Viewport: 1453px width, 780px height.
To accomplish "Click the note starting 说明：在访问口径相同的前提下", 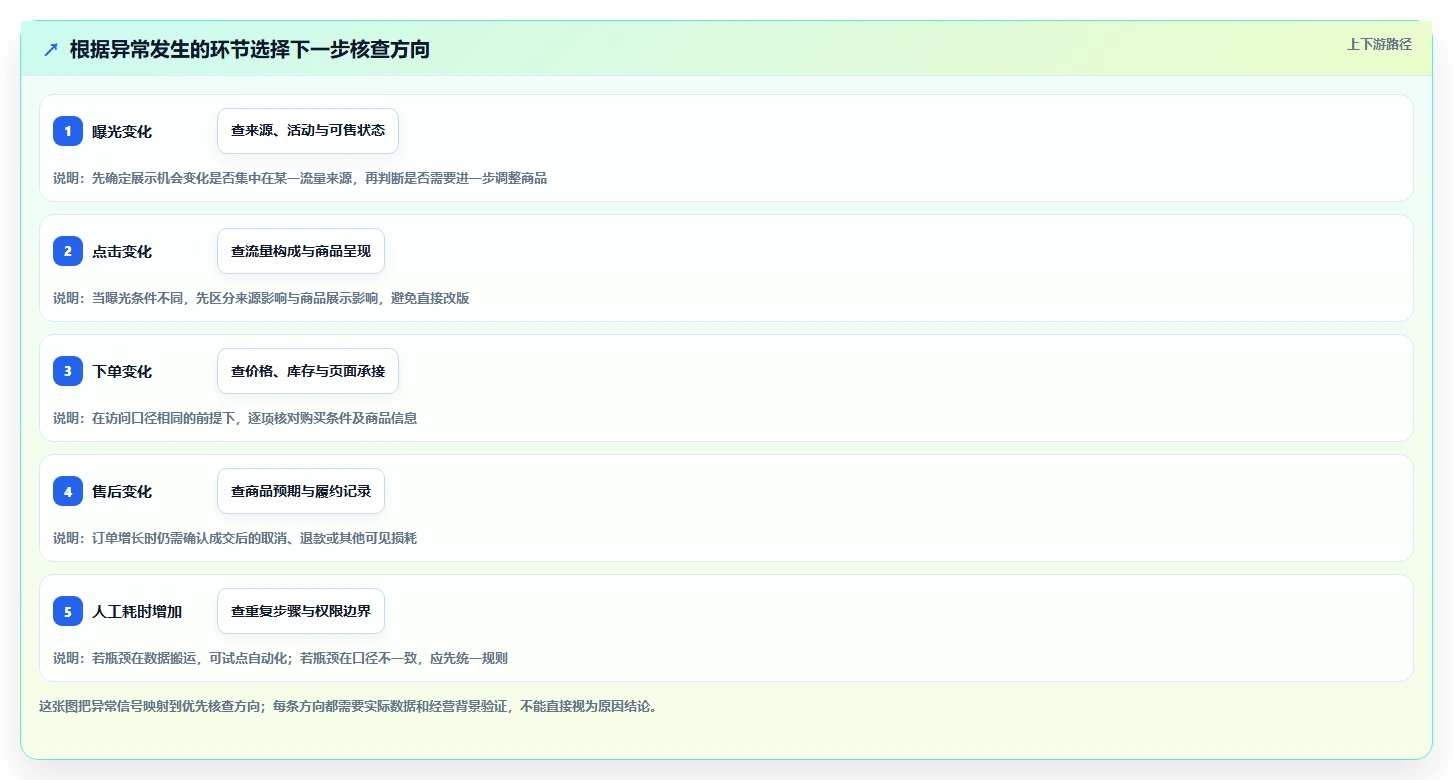I will coord(235,418).
